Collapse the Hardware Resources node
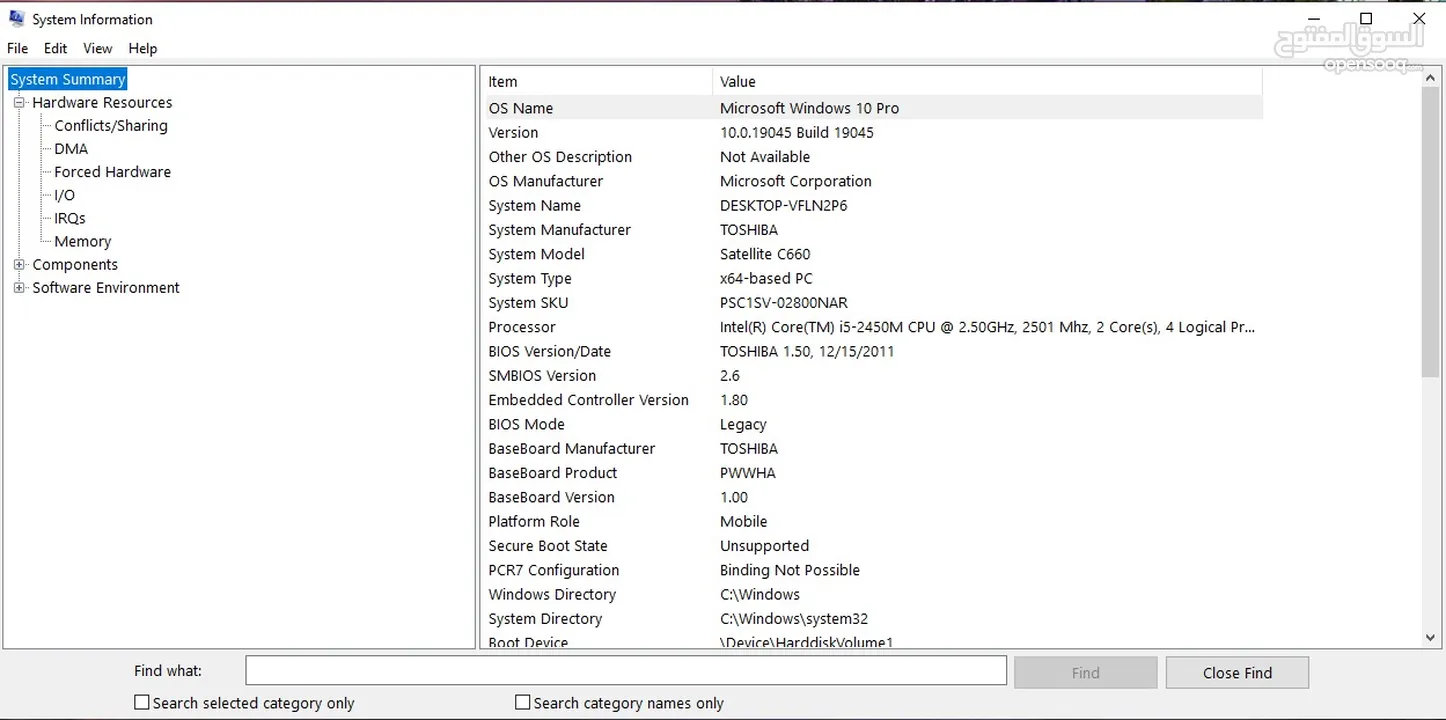The image size is (1446, 720). tap(19, 102)
